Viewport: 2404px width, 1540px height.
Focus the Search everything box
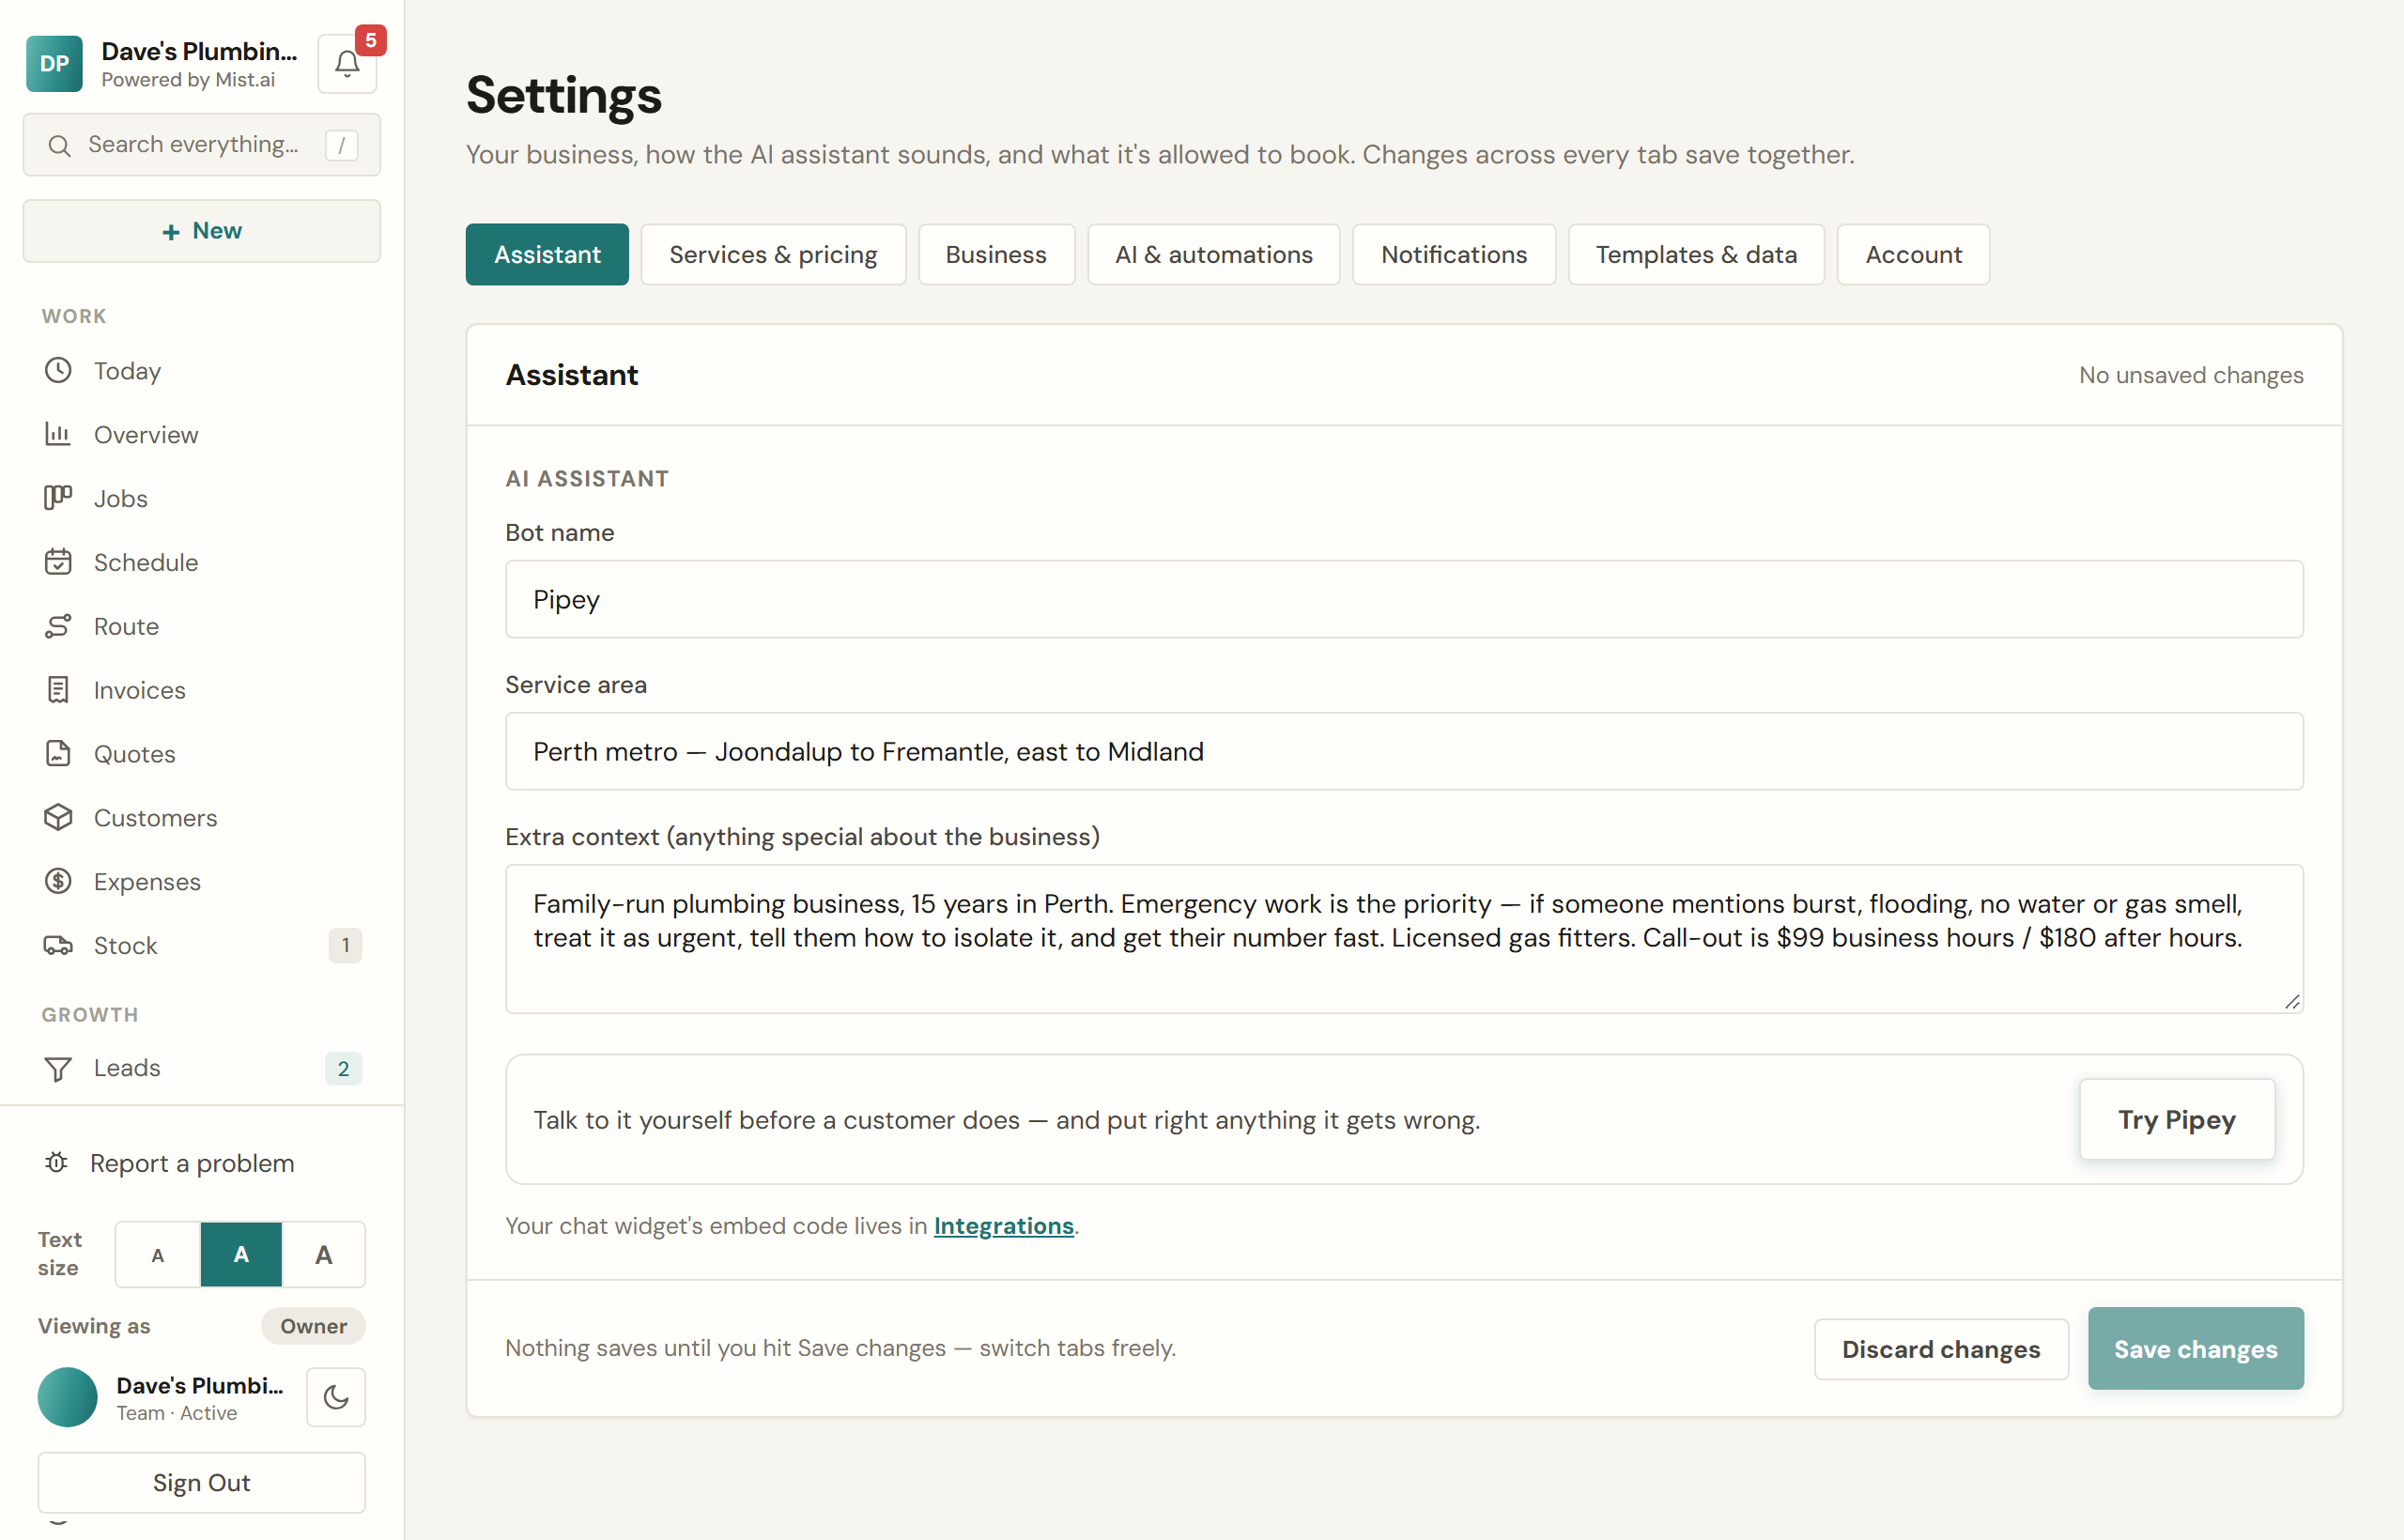click(202, 145)
